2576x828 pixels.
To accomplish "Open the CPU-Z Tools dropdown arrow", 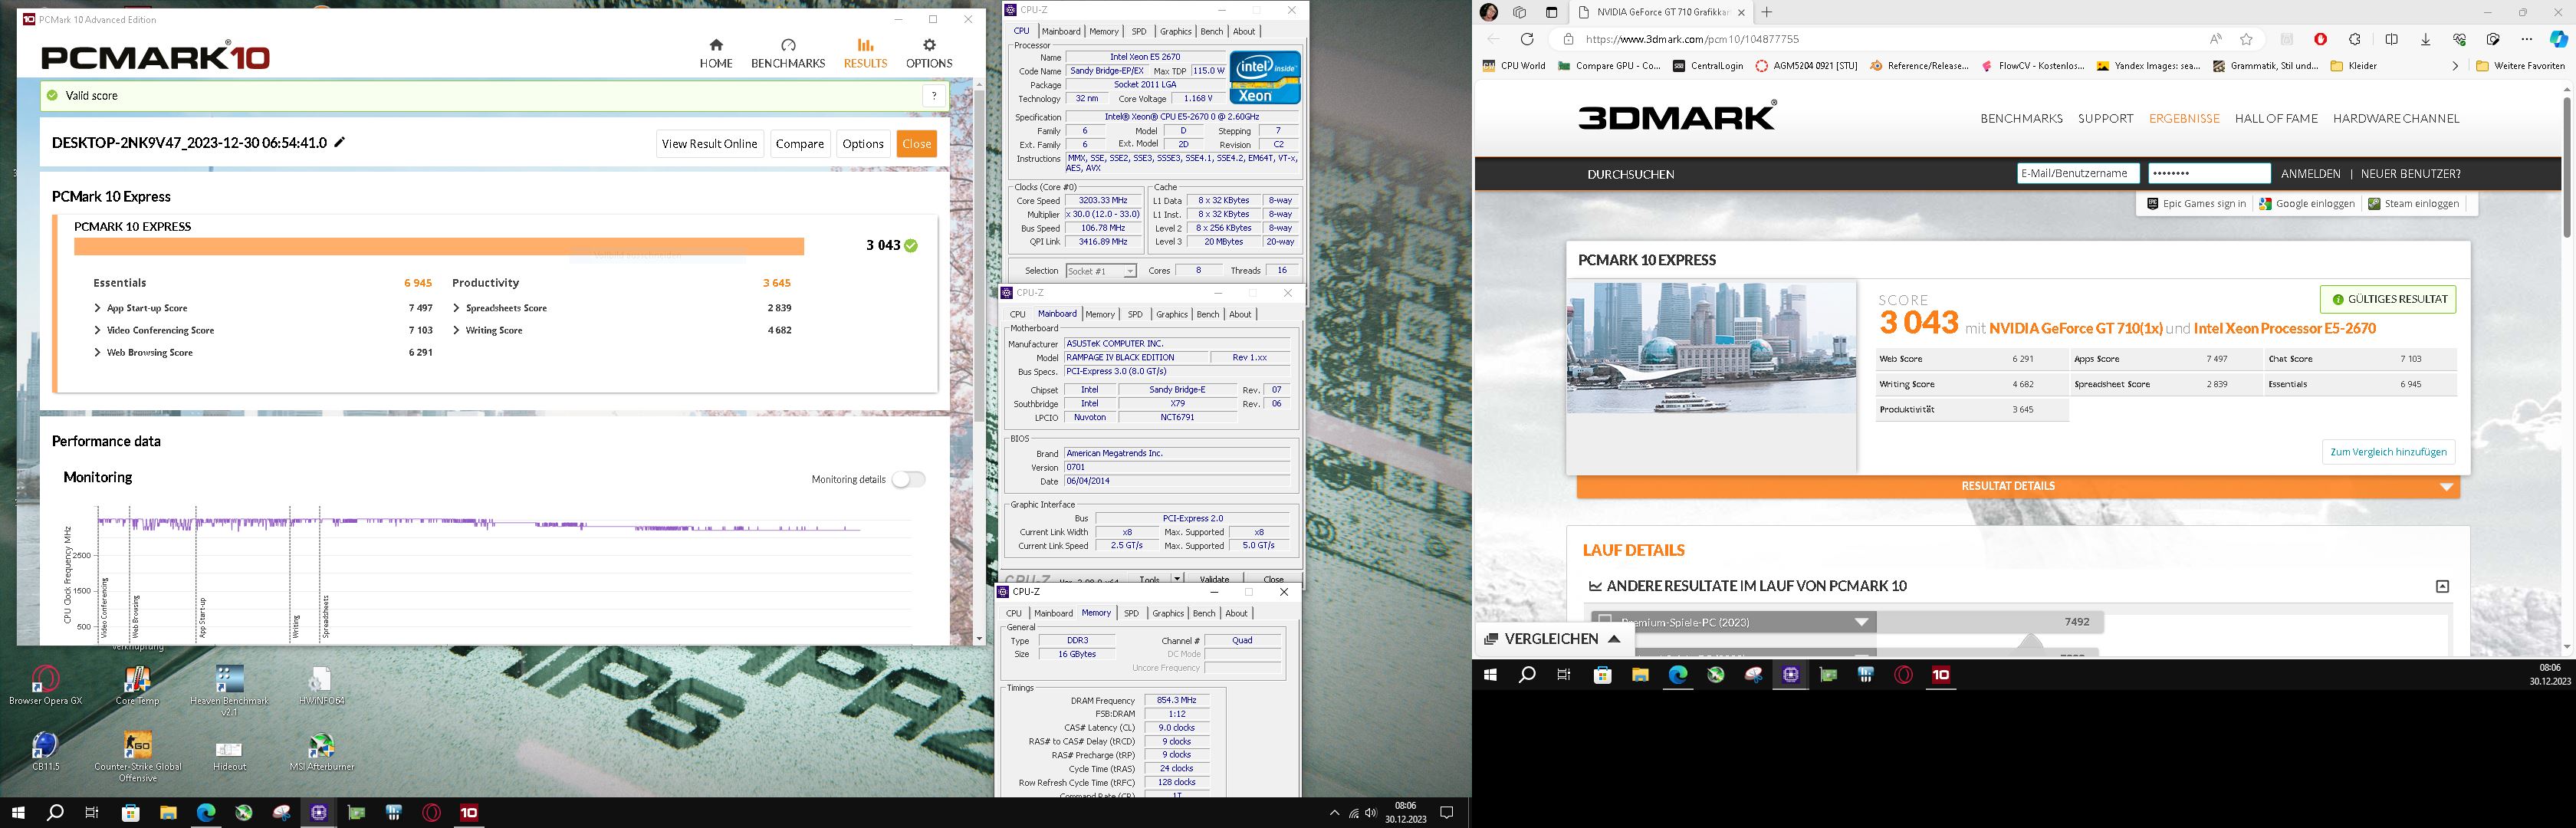I will tap(1176, 579).
